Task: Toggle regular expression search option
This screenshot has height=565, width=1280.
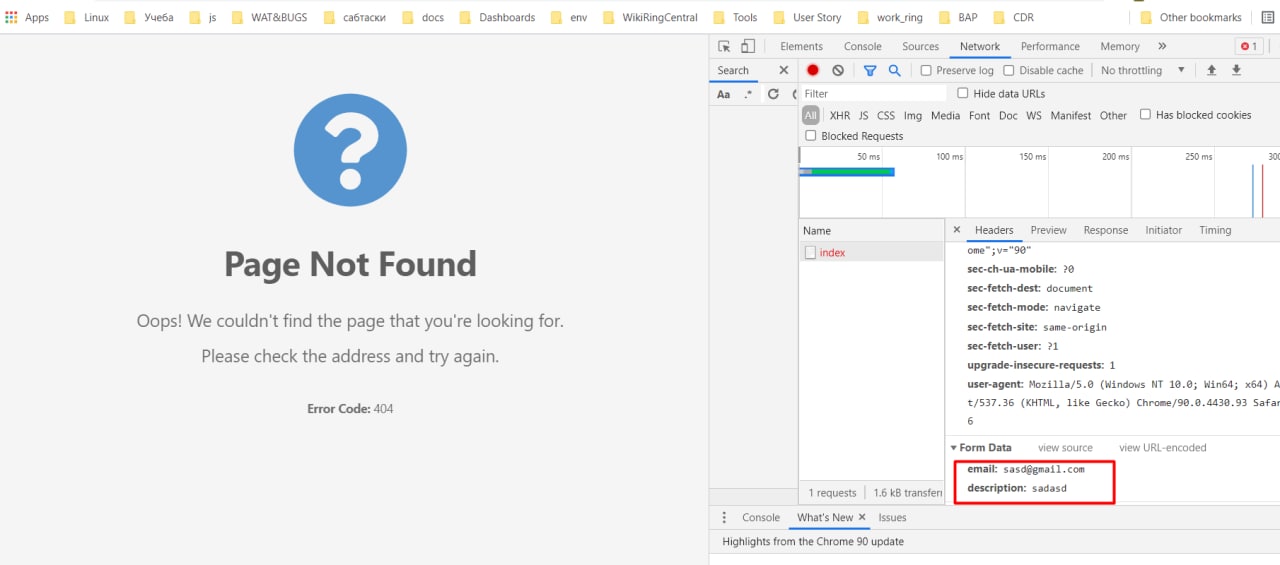Action: (x=748, y=94)
